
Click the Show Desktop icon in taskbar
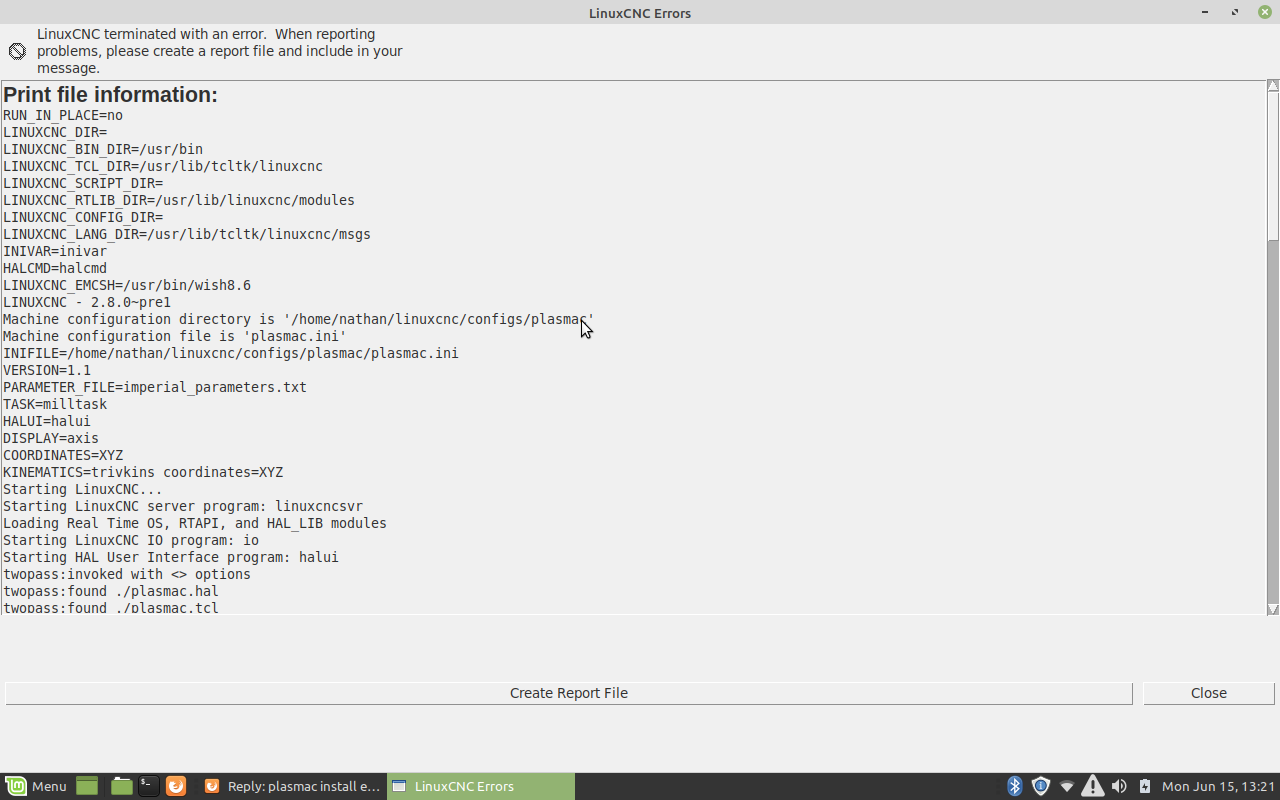pyautogui.click(x=87, y=786)
